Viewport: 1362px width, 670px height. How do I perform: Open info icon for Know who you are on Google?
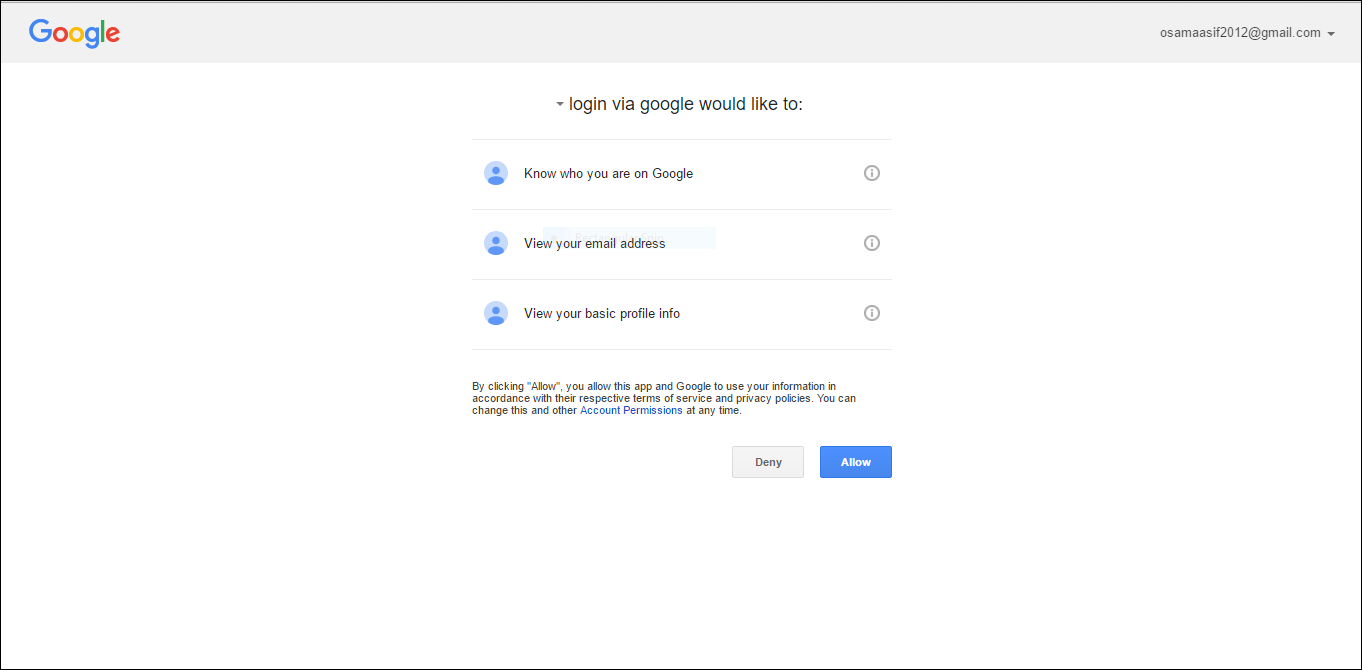tap(872, 173)
